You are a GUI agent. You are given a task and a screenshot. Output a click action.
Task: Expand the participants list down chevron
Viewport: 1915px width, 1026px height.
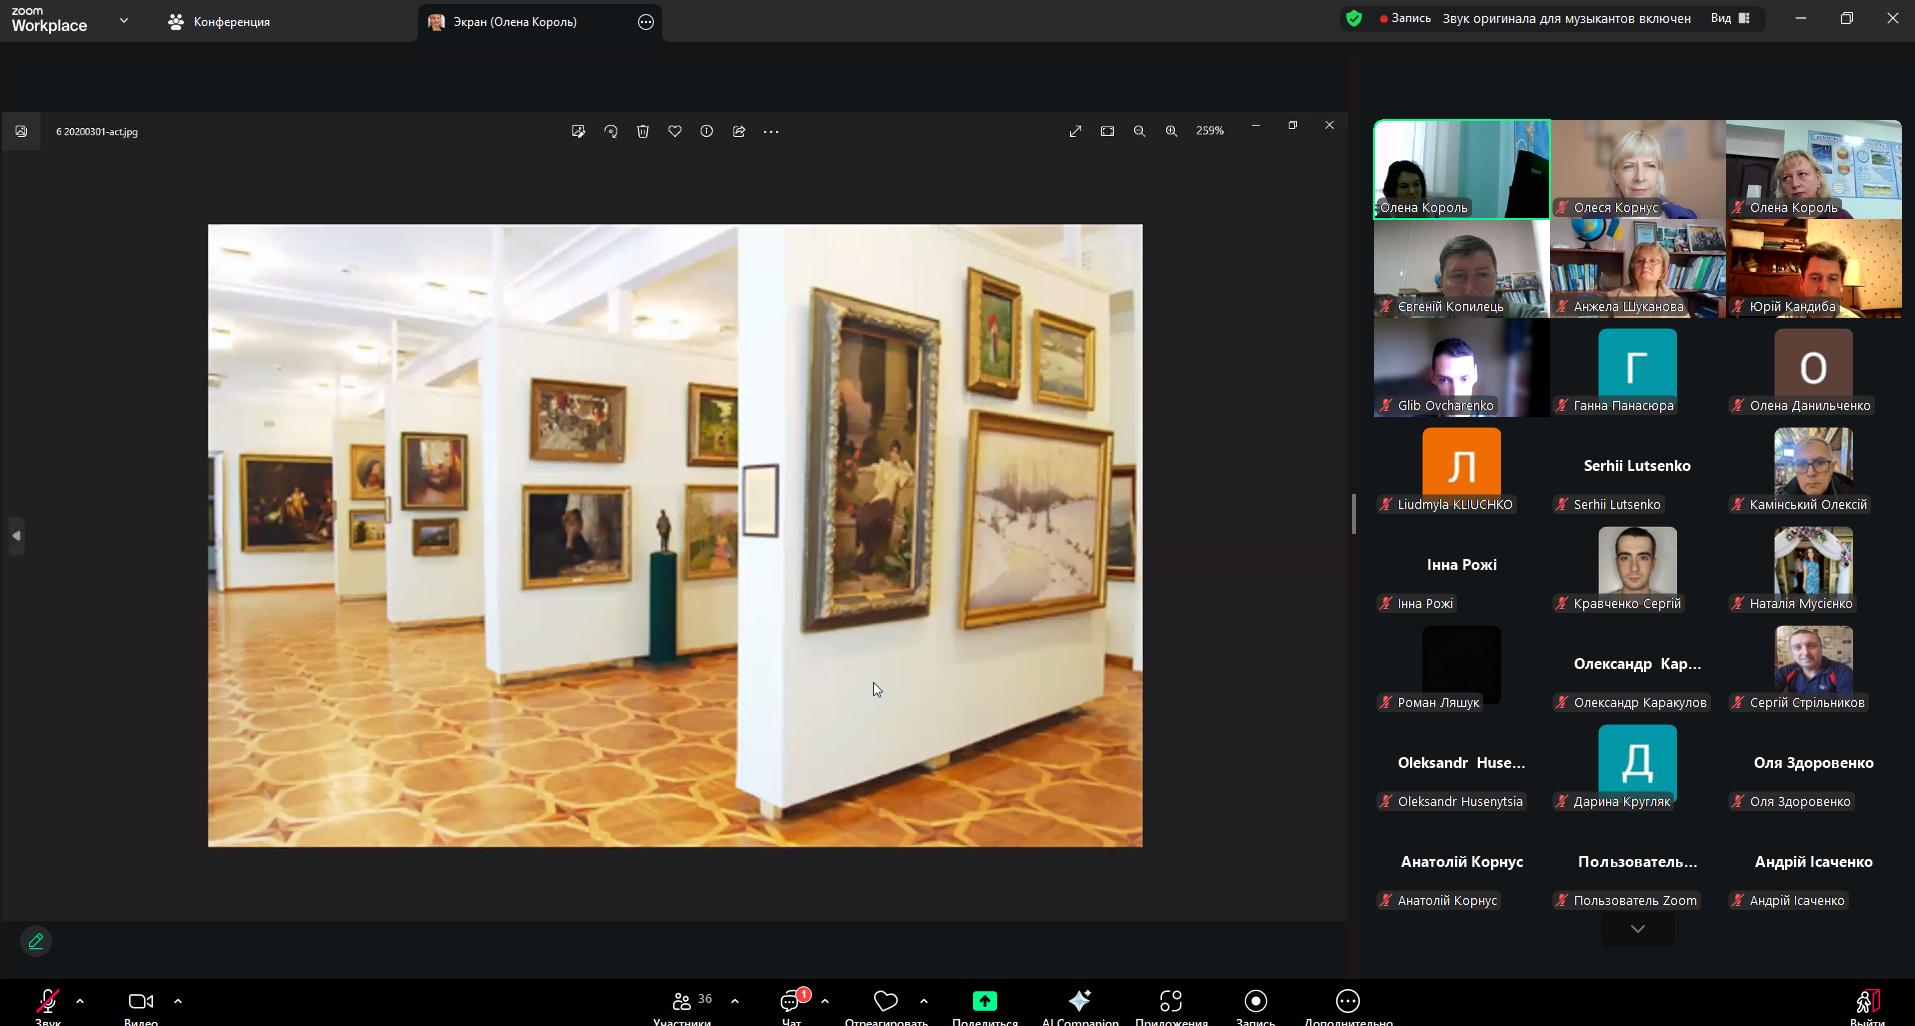pos(1637,929)
